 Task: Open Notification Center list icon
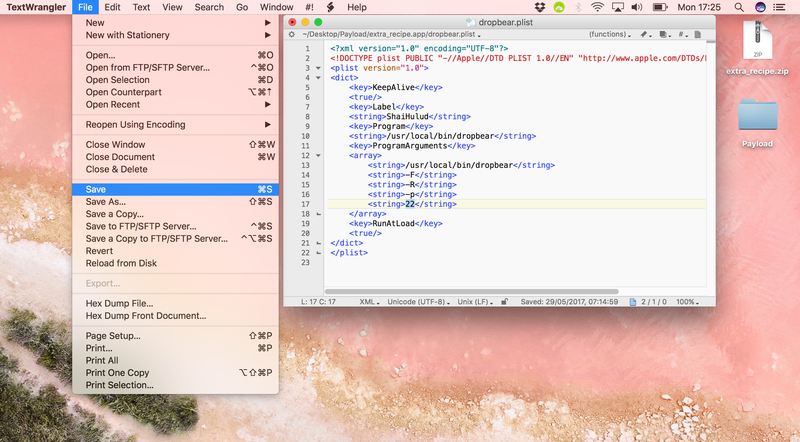[779, 7]
